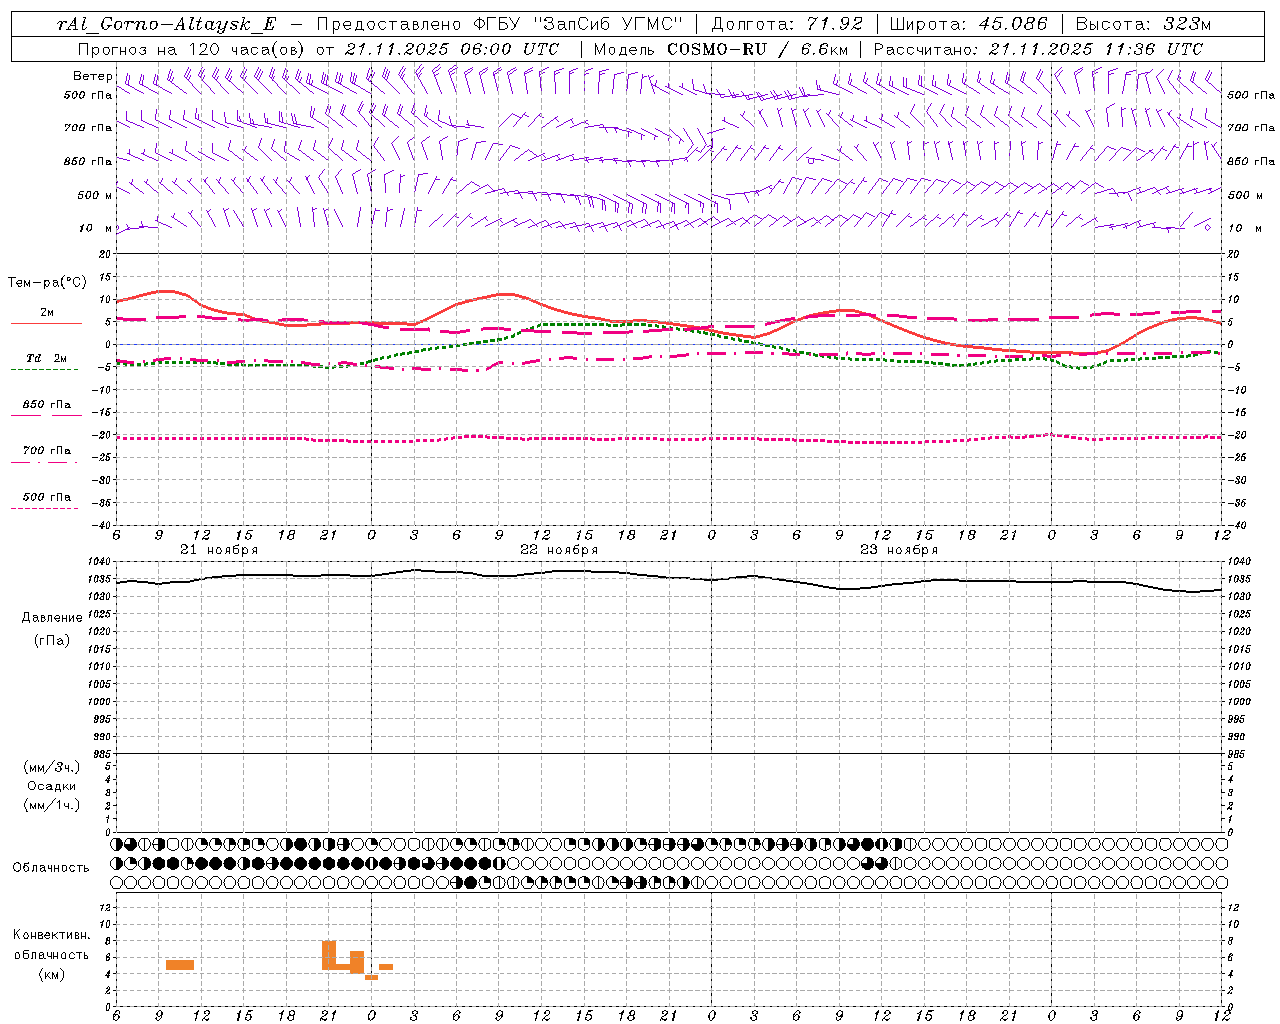1280x1024 pixels.
Task: Click the 21 ноября date label
Action: coord(219,549)
